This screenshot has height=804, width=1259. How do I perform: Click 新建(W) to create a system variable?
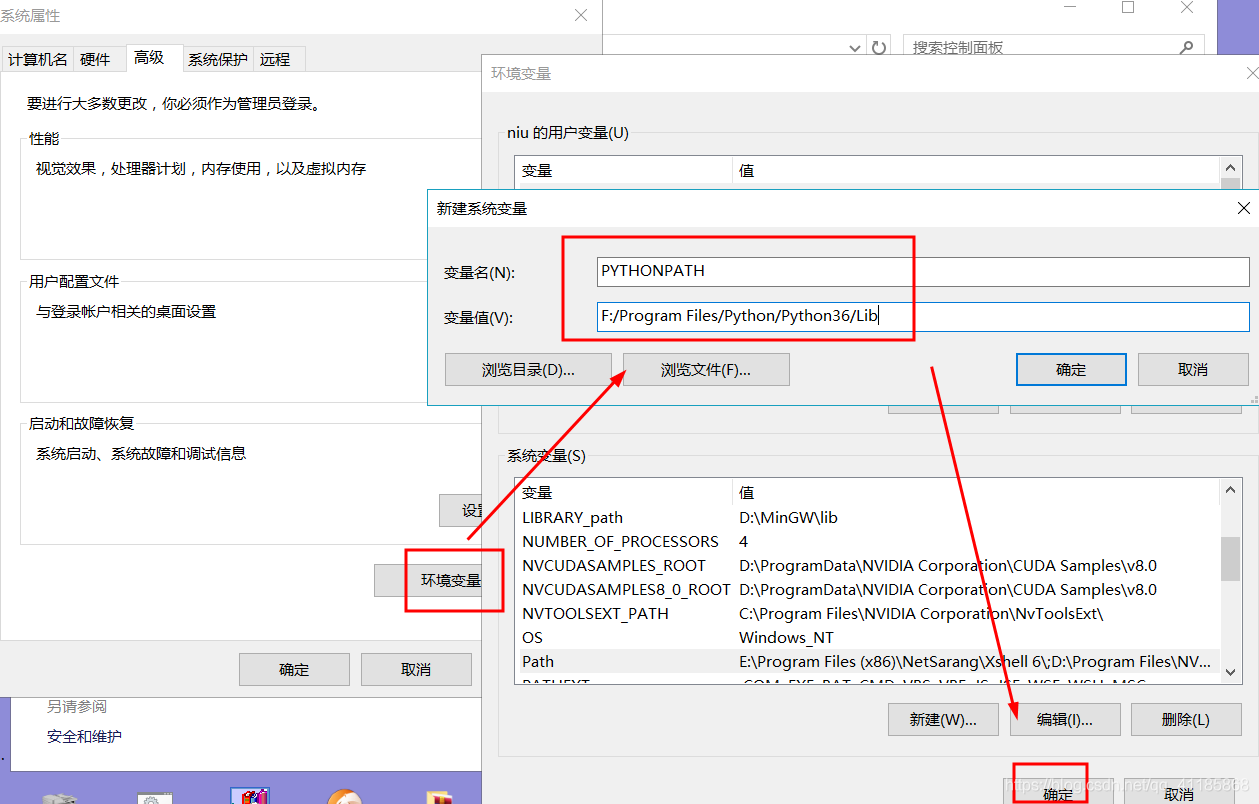(941, 719)
